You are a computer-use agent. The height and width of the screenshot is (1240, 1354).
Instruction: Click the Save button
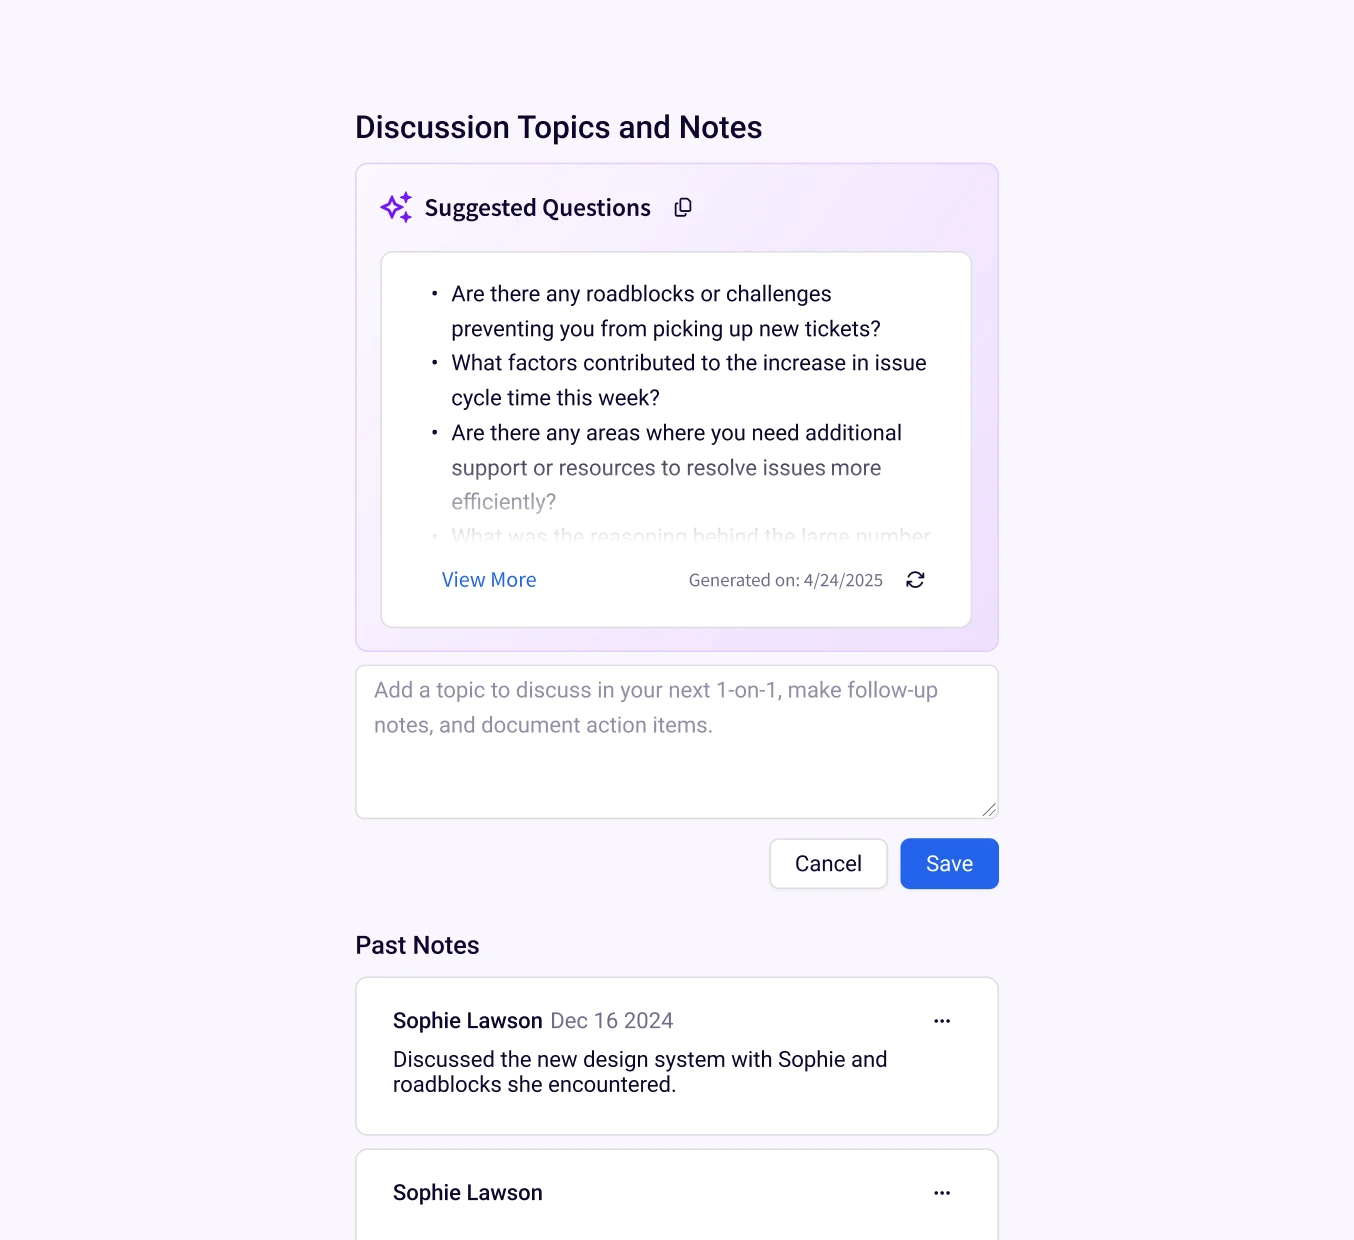pos(949,864)
